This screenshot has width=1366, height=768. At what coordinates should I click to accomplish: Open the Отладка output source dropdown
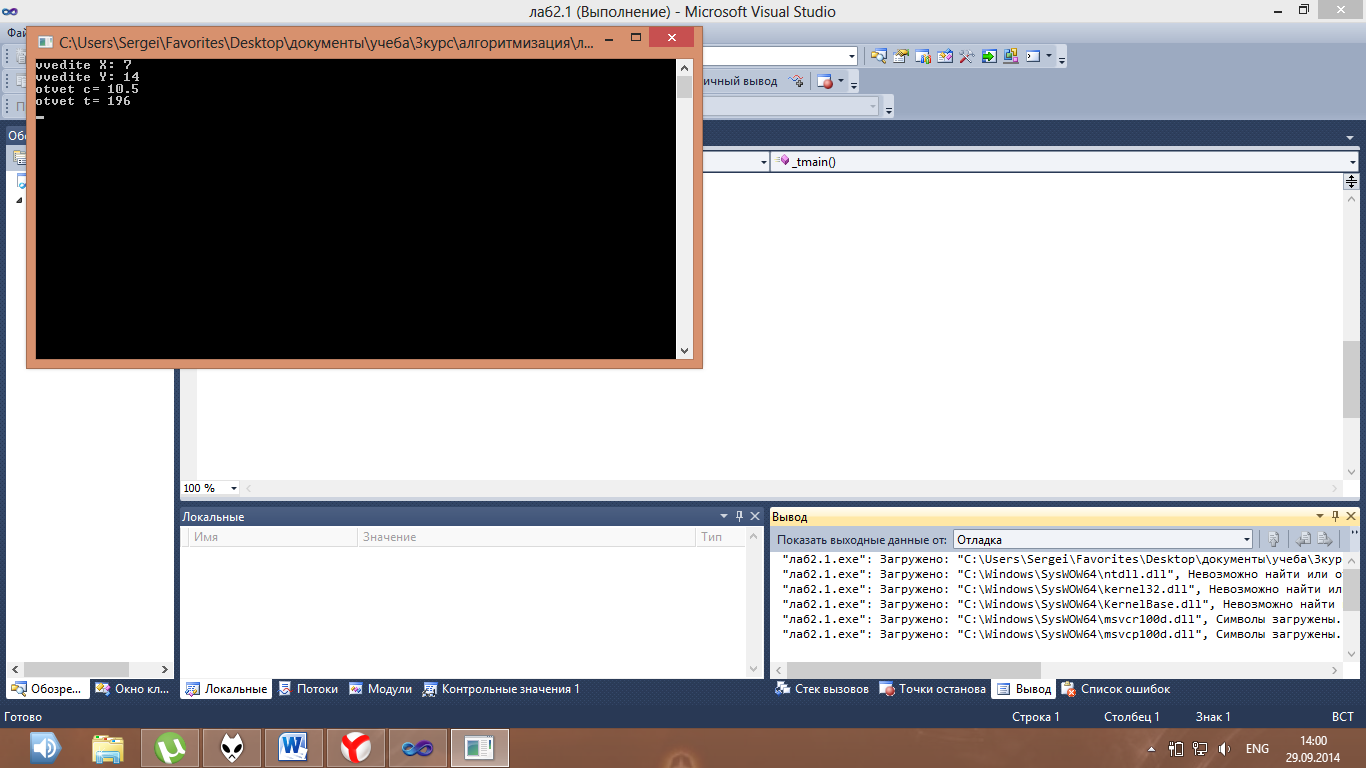coord(1246,540)
